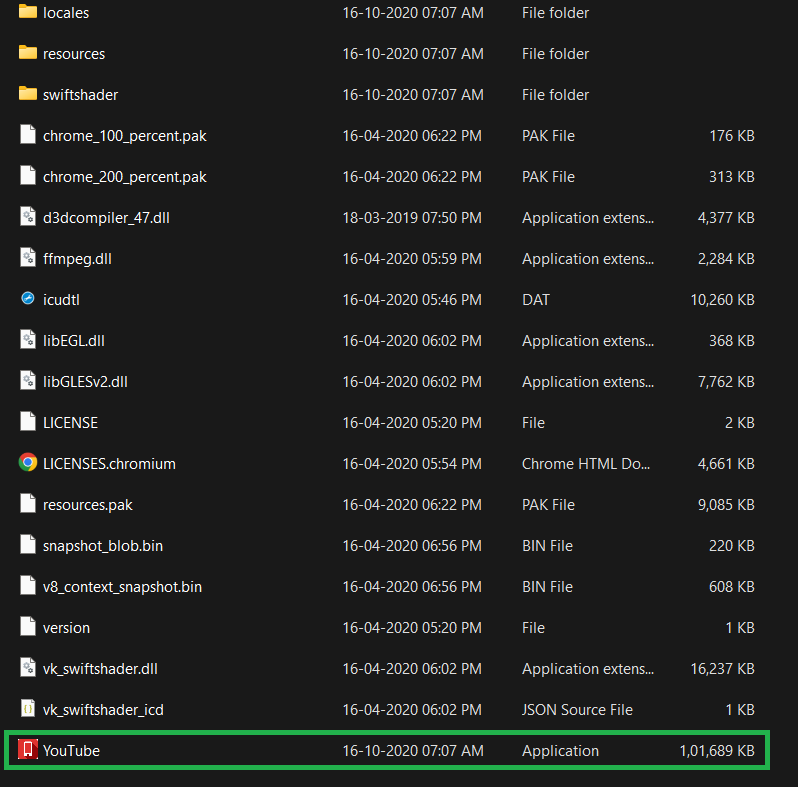This screenshot has width=798, height=787.
Task: Click the 368 KB size value
Action: click(732, 341)
